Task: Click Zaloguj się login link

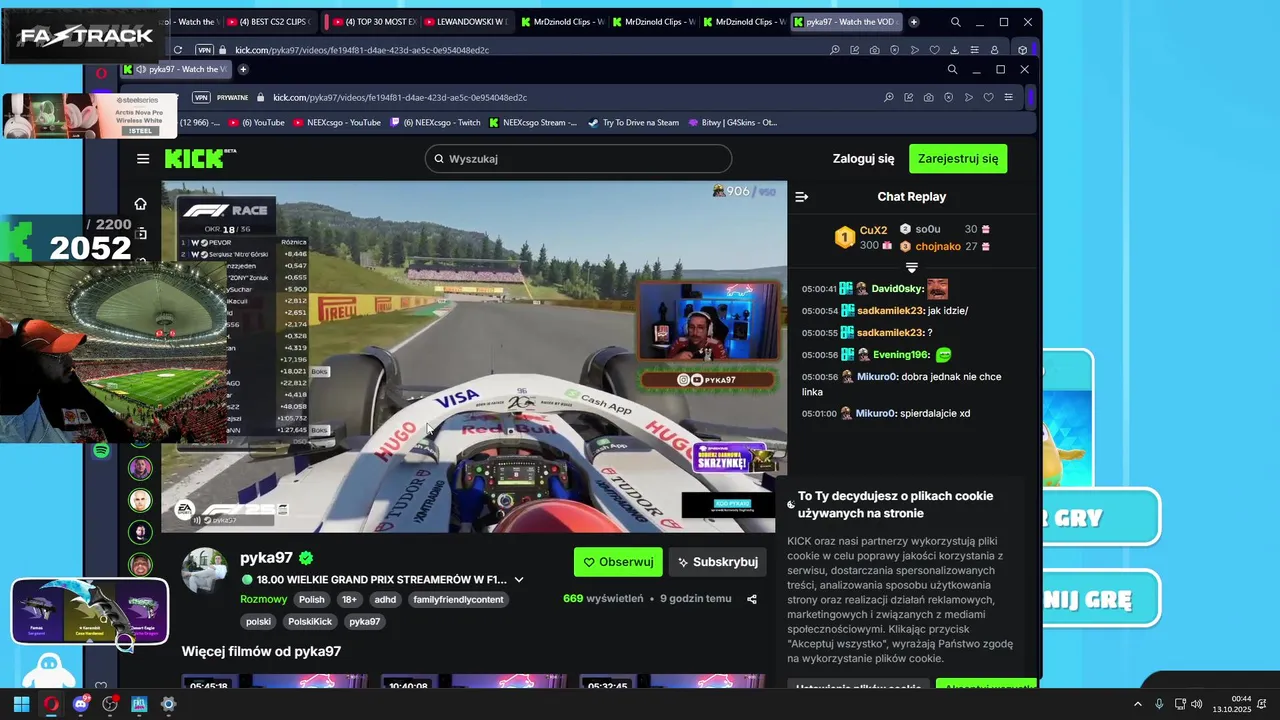Action: point(863,158)
